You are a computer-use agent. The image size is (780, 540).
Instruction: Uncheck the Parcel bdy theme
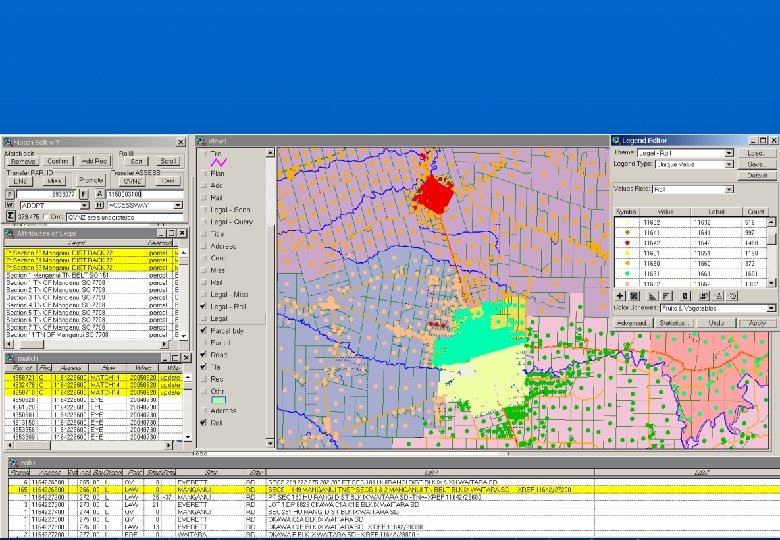tap(204, 330)
